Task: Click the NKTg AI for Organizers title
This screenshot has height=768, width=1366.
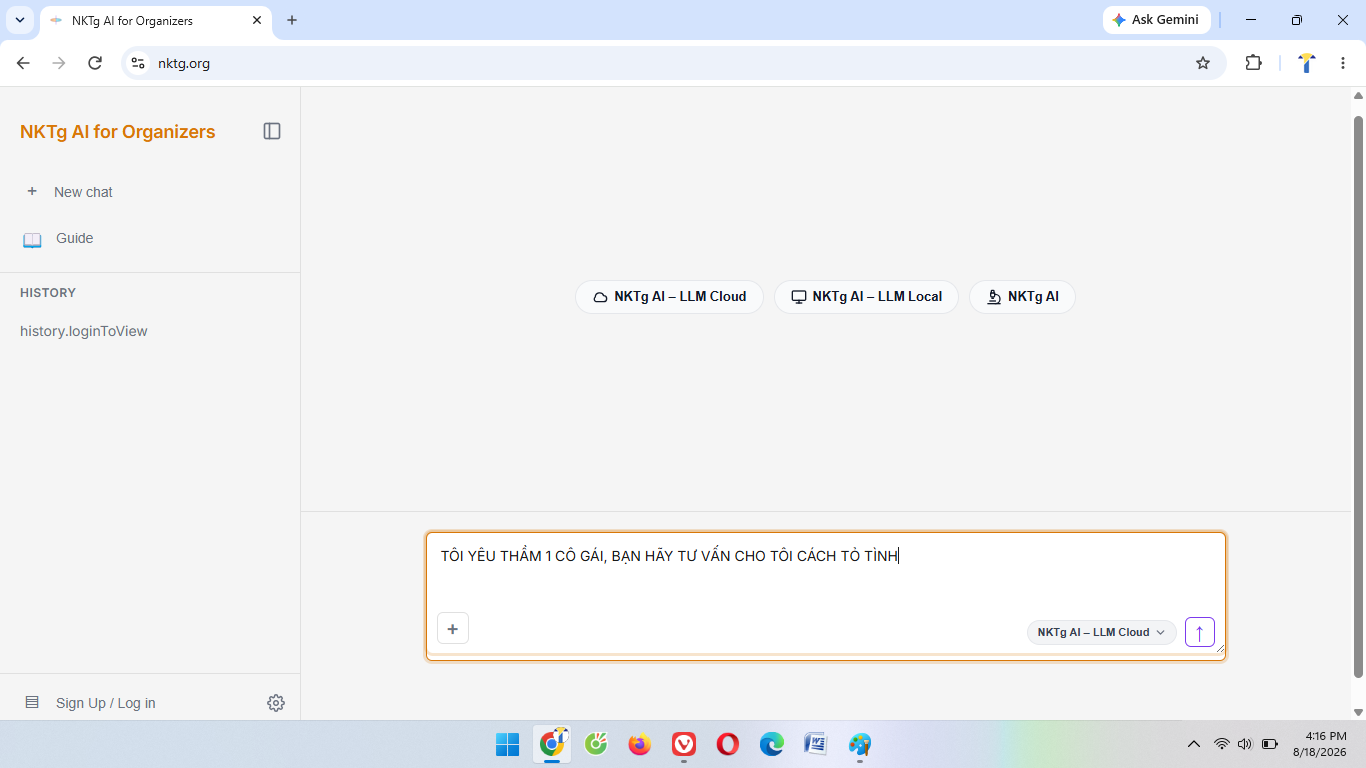Action: click(118, 132)
